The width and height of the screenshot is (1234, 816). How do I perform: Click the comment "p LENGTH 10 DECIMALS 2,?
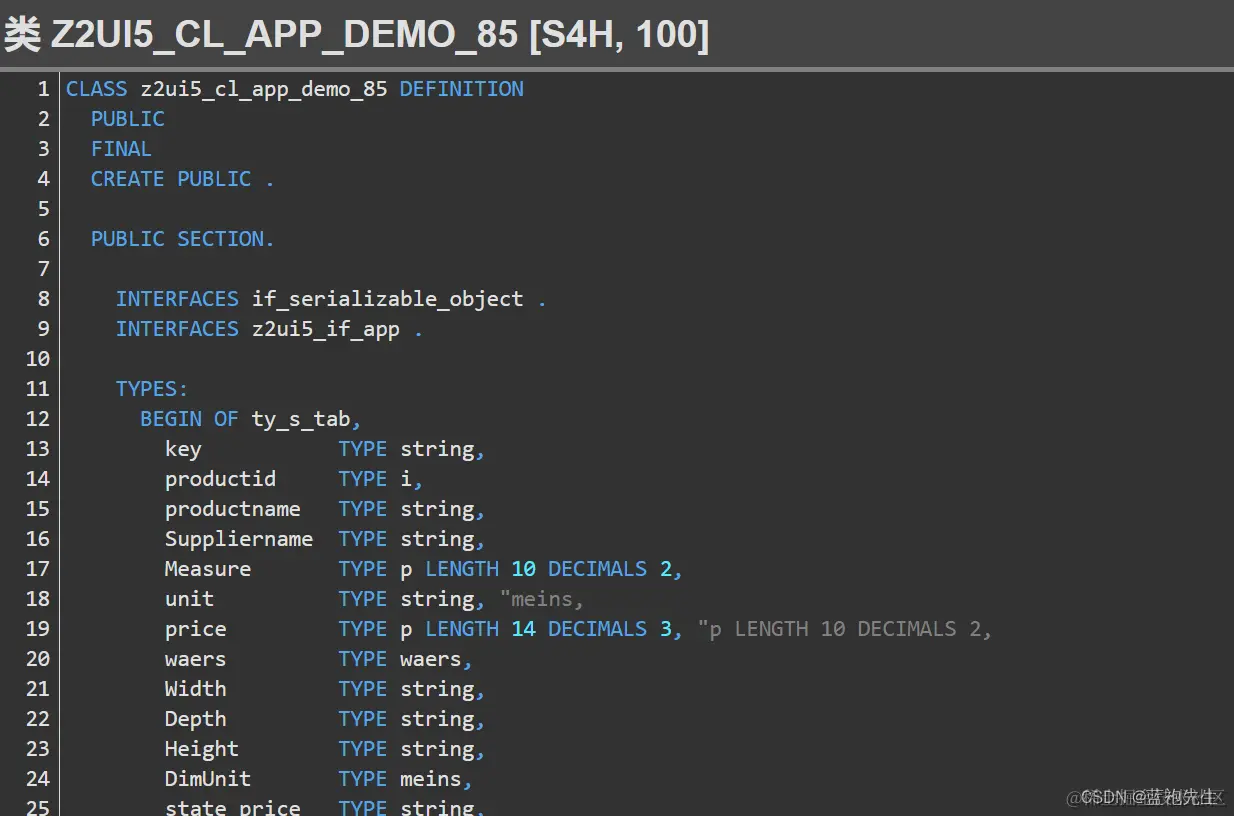click(x=846, y=629)
